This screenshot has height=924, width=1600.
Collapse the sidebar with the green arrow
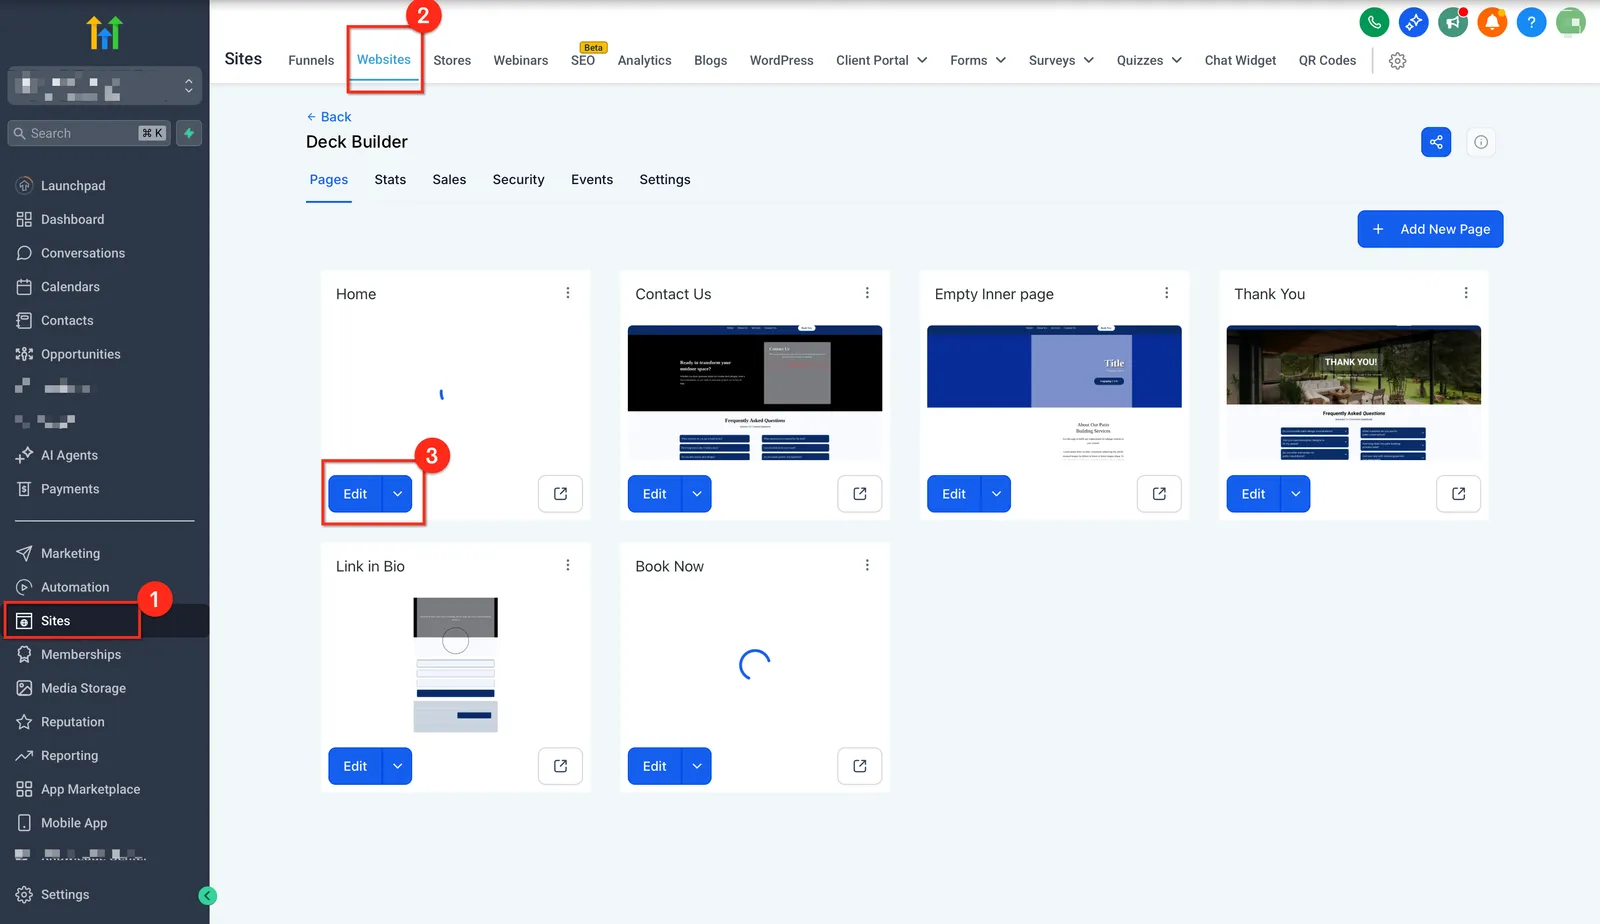tap(208, 896)
